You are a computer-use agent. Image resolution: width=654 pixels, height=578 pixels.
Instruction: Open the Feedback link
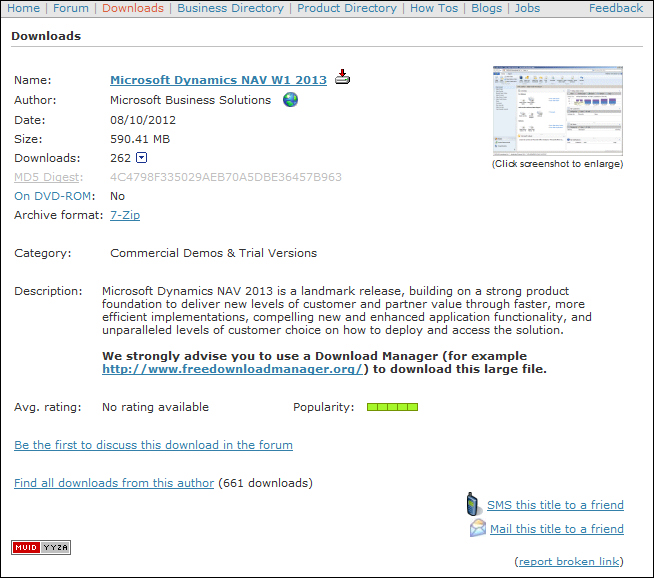616,8
